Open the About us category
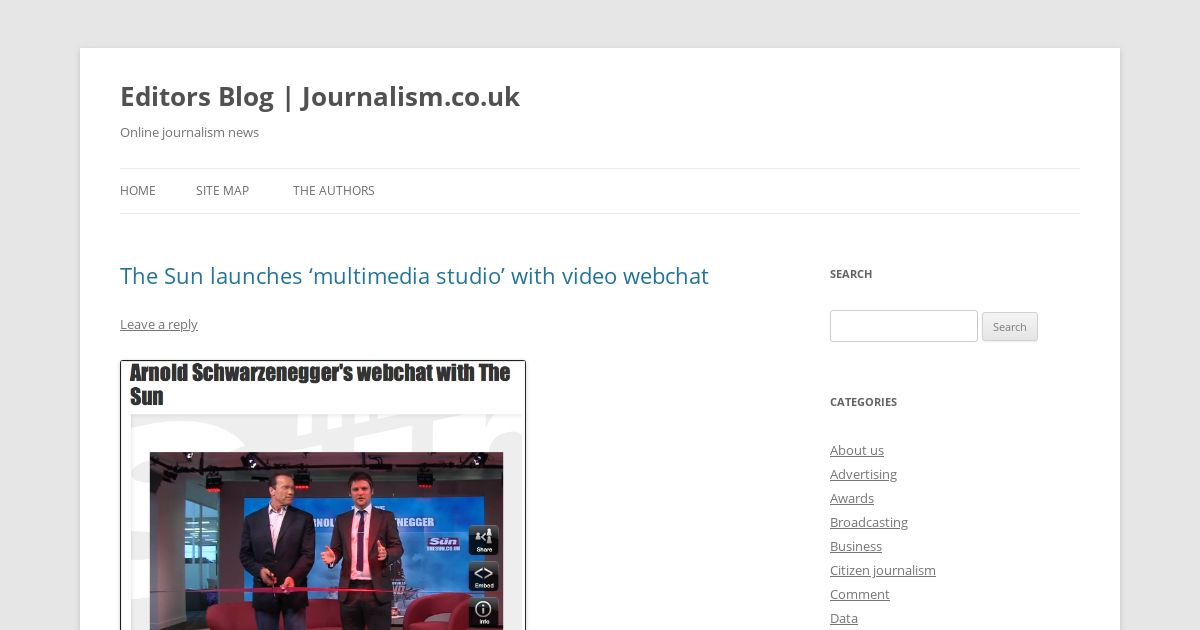The image size is (1200, 630). point(857,450)
